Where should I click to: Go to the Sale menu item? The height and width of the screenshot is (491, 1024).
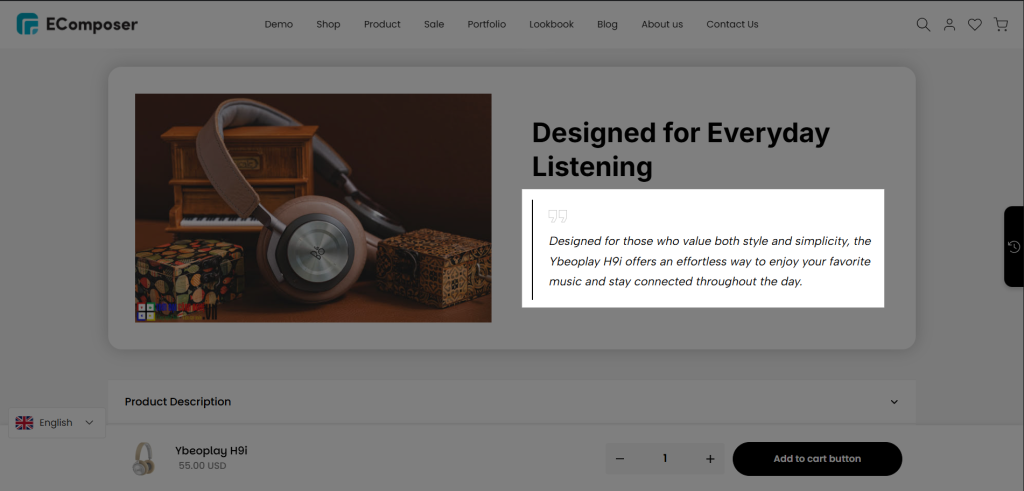(434, 24)
